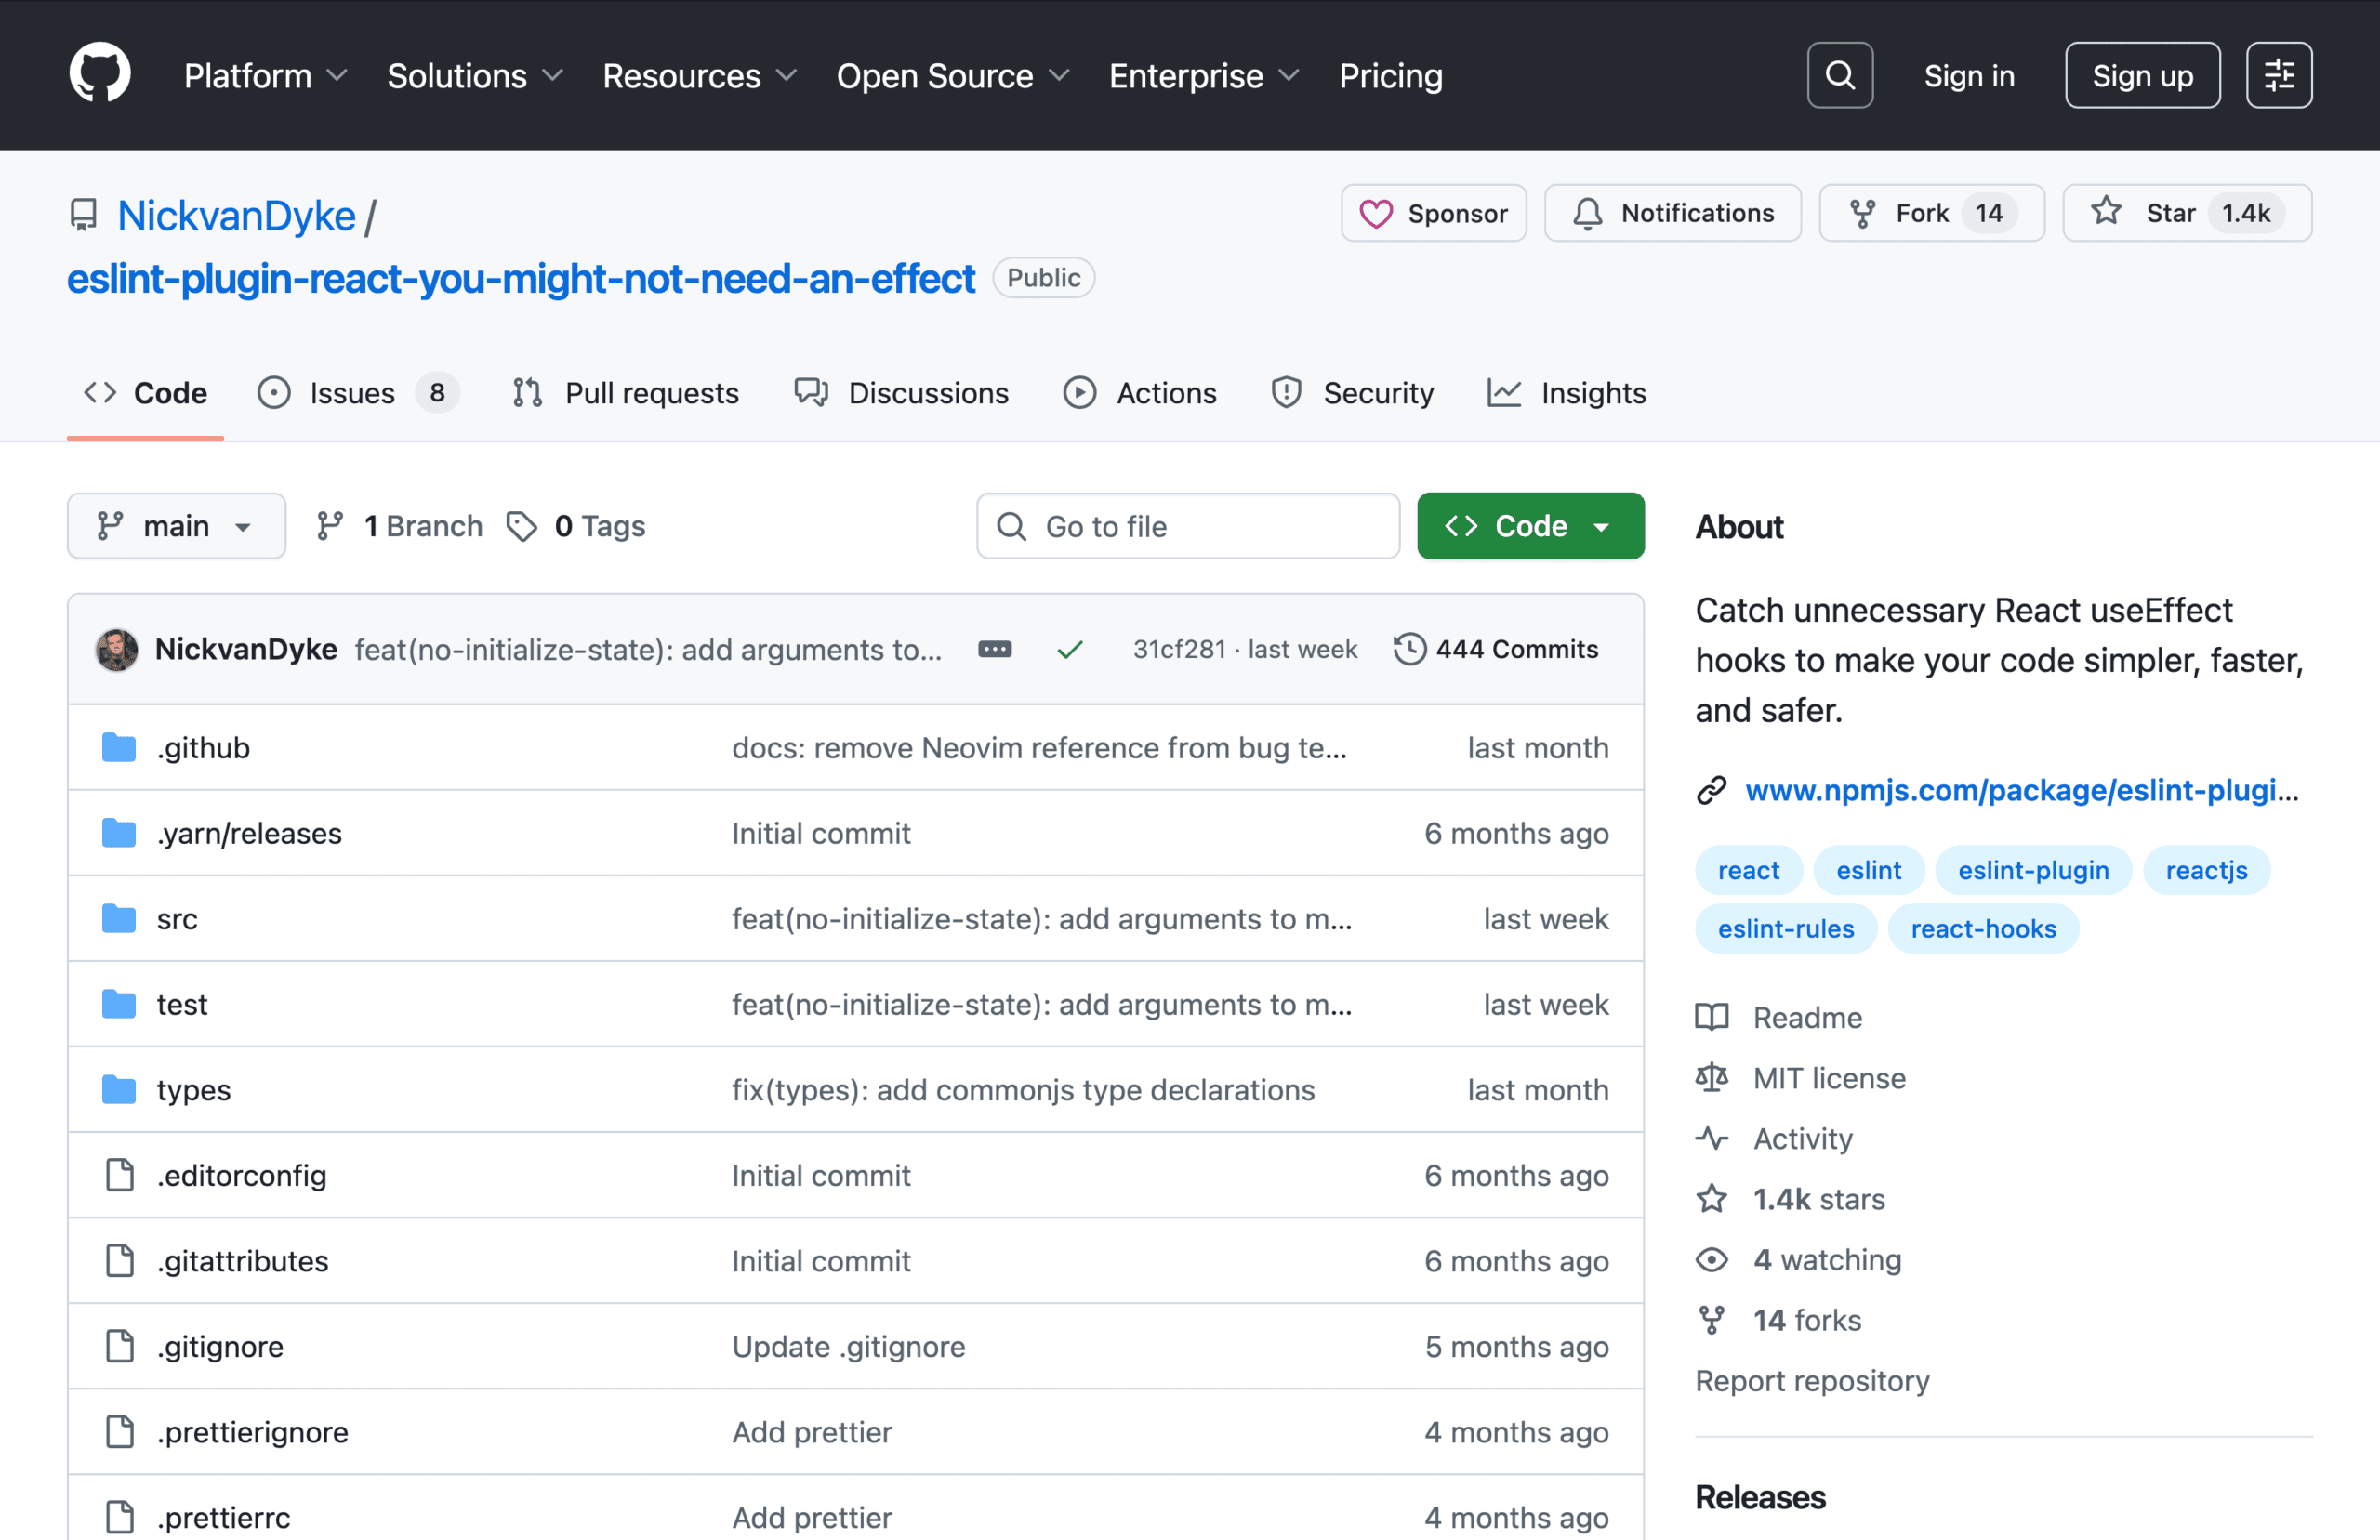Open the green Code dropdown
The height and width of the screenshot is (1540, 2380).
click(1529, 525)
